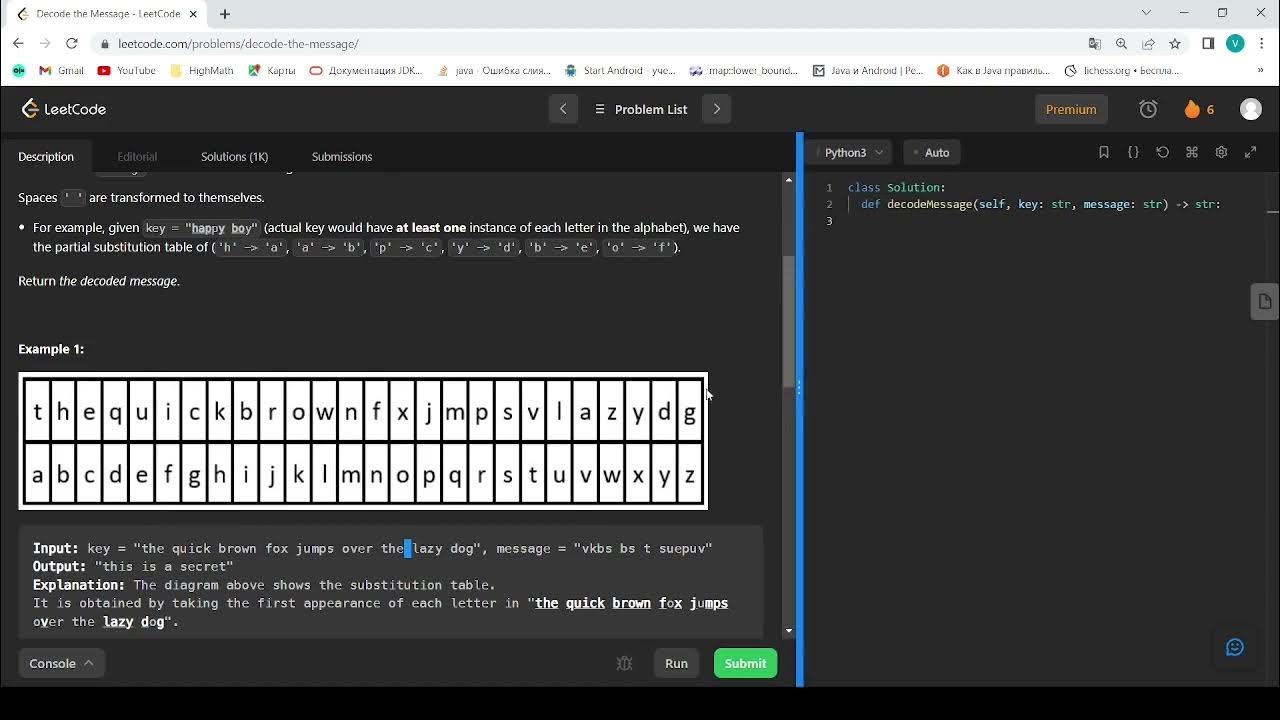Image resolution: width=1280 pixels, height=720 pixels.
Task: Click line 3 in code editor
Action: [x=1040, y=221]
